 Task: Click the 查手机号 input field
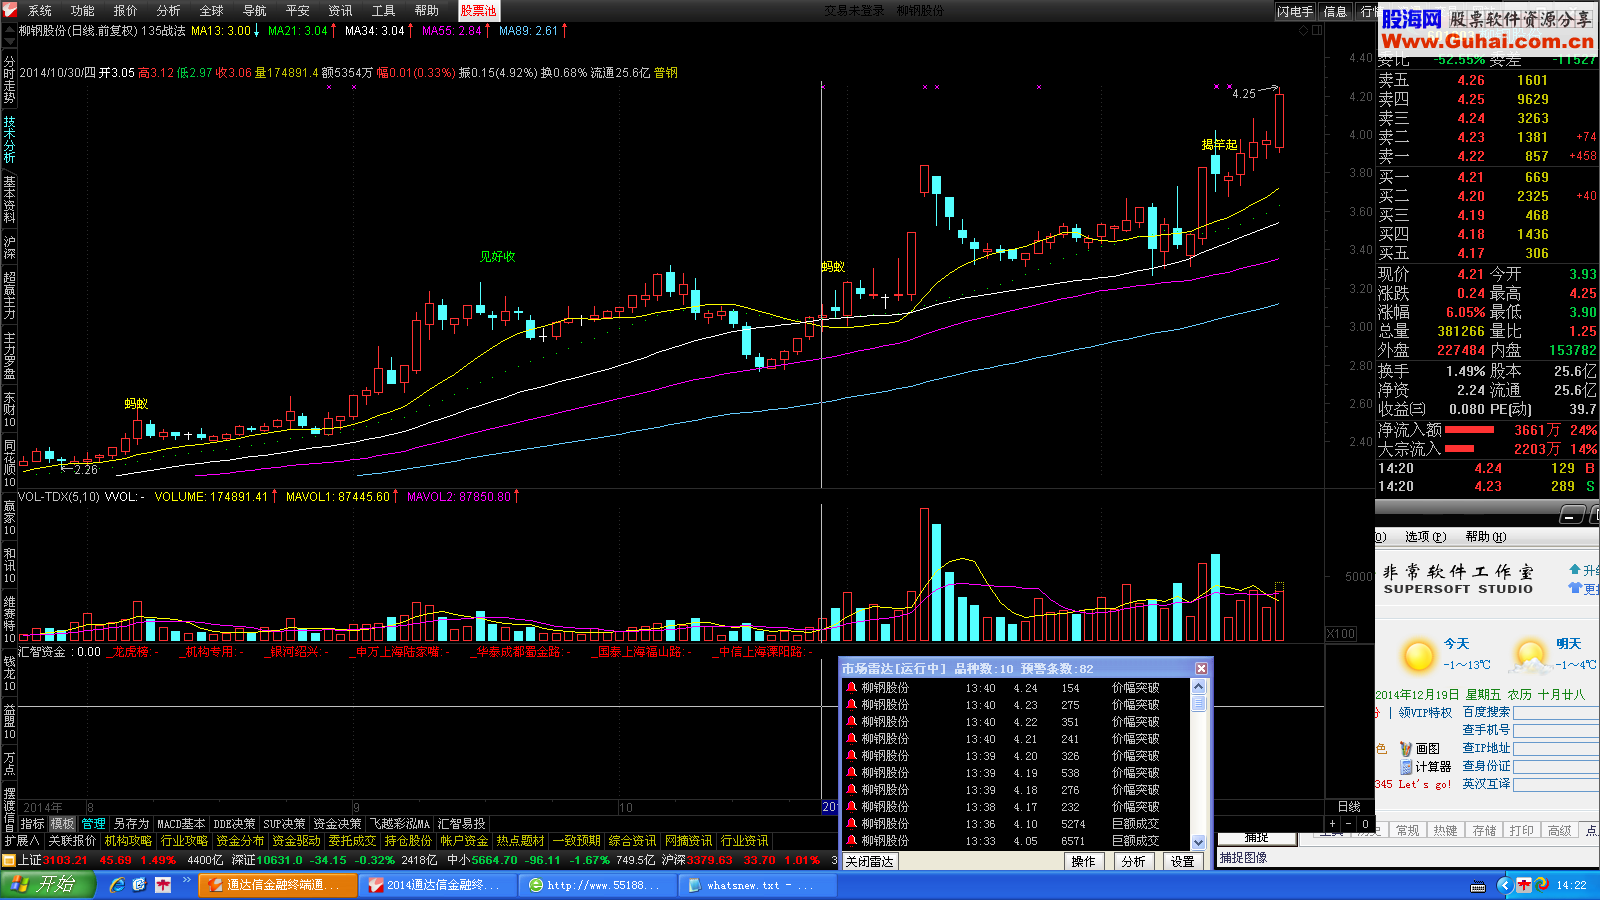[1556, 730]
